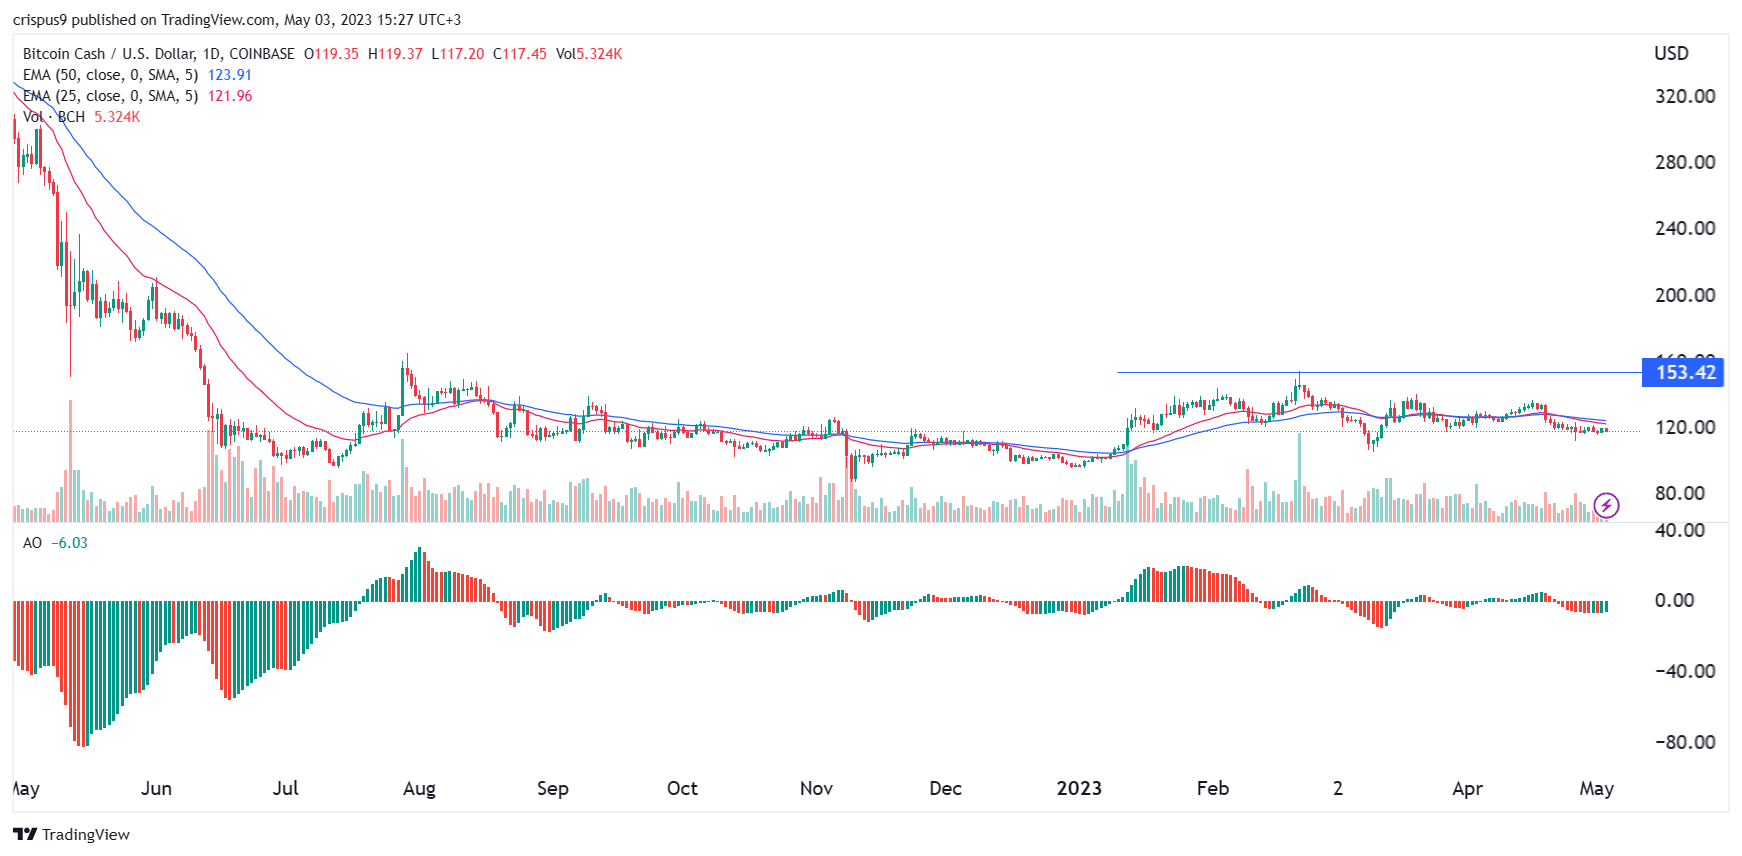1742x856 pixels.
Task: Click the Jul label on time axis
Action: 285,788
